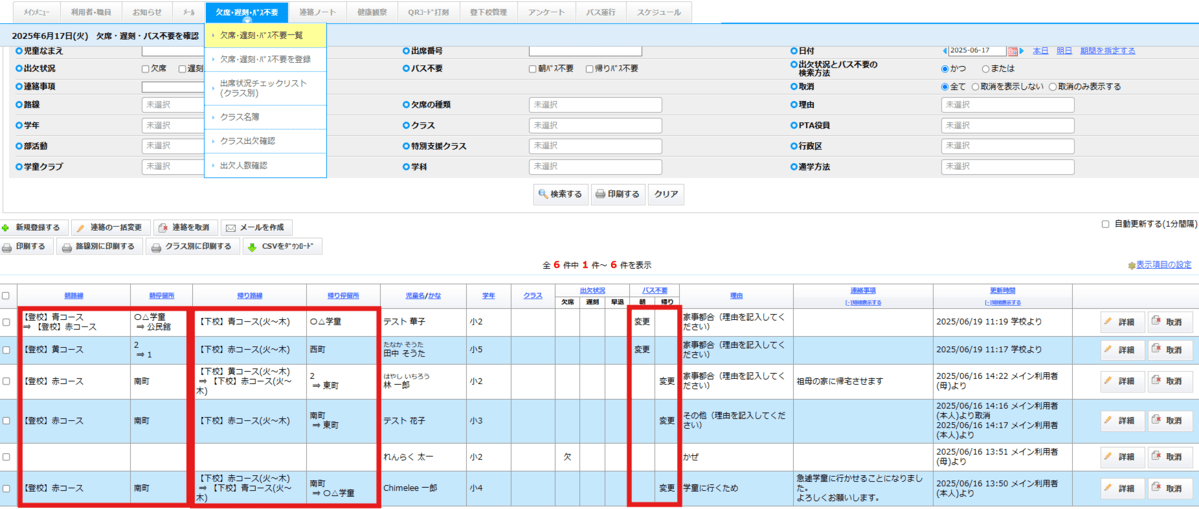The image size is (1199, 509).
Task: Open the クラス dropdown
Action: coord(595,126)
